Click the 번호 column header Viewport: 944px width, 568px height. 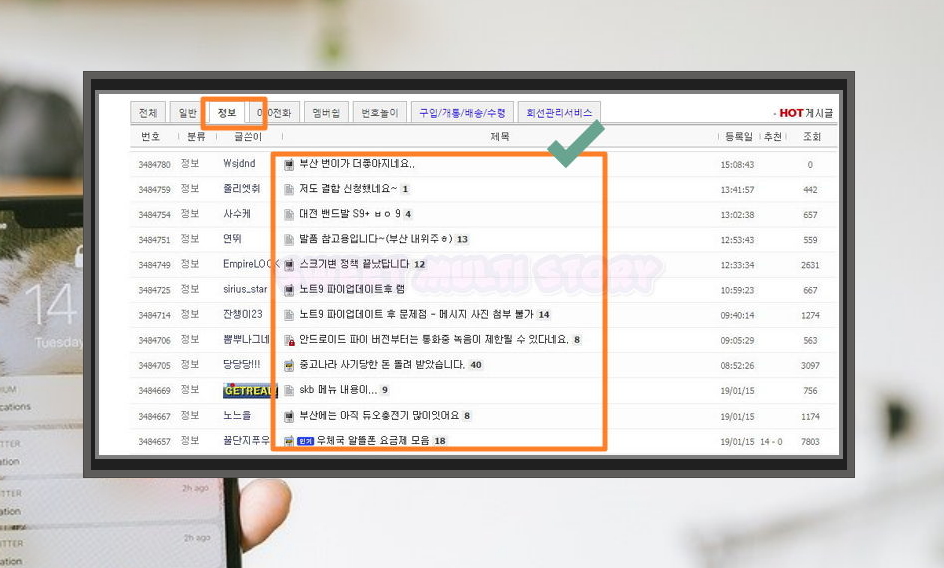[151, 137]
